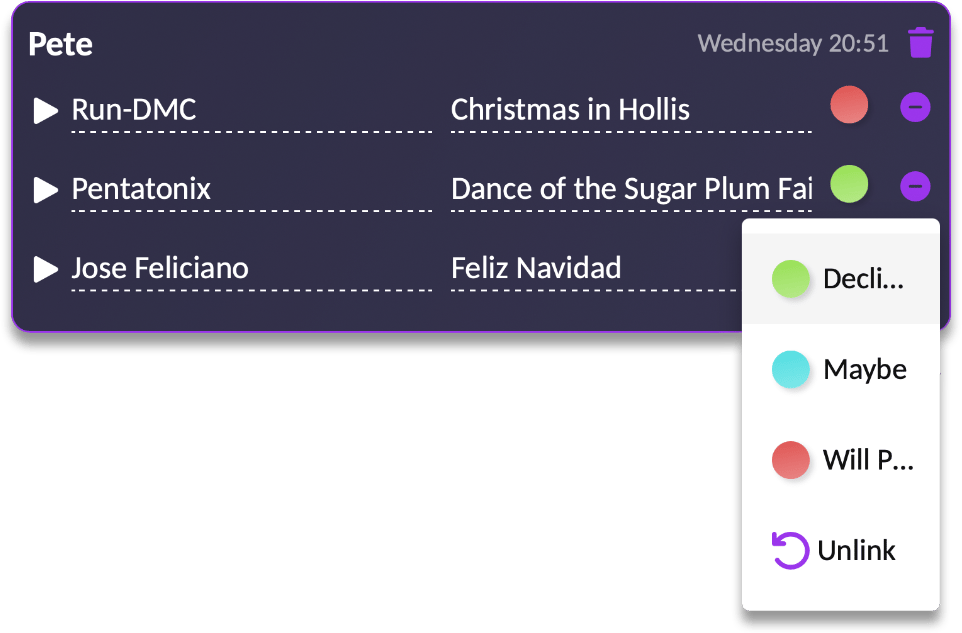The height and width of the screenshot is (633, 962).
Task: Choose Maybe from the popup menu
Action: click(x=864, y=369)
